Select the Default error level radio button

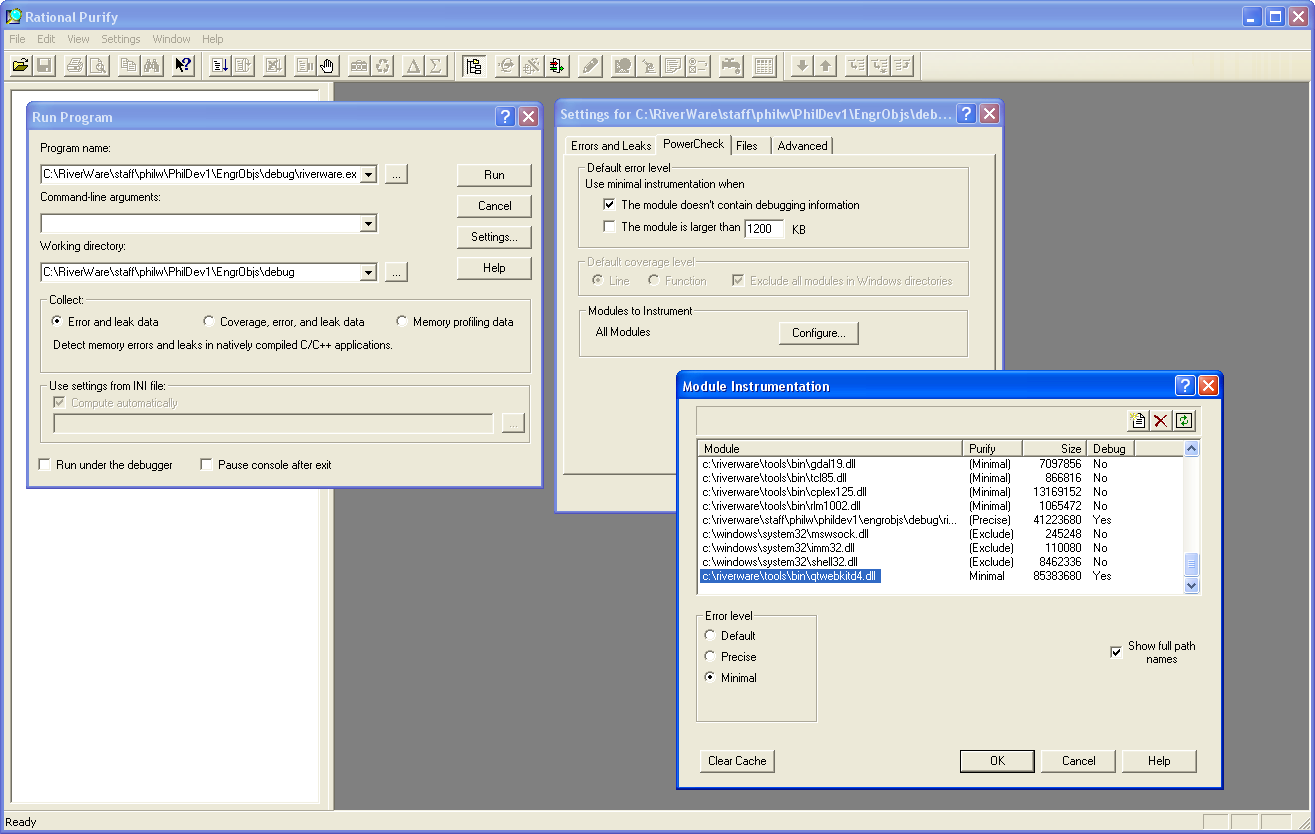tap(711, 636)
